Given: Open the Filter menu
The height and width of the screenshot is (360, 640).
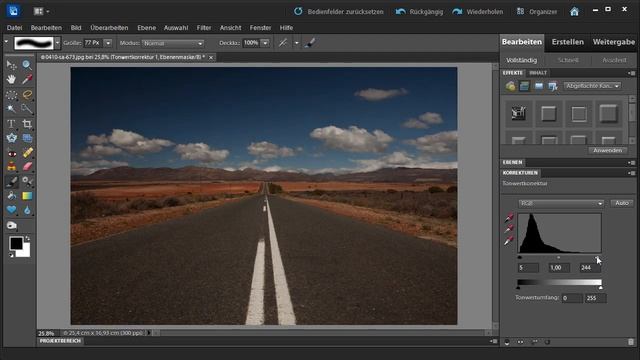Looking at the screenshot, I should point(204,28).
